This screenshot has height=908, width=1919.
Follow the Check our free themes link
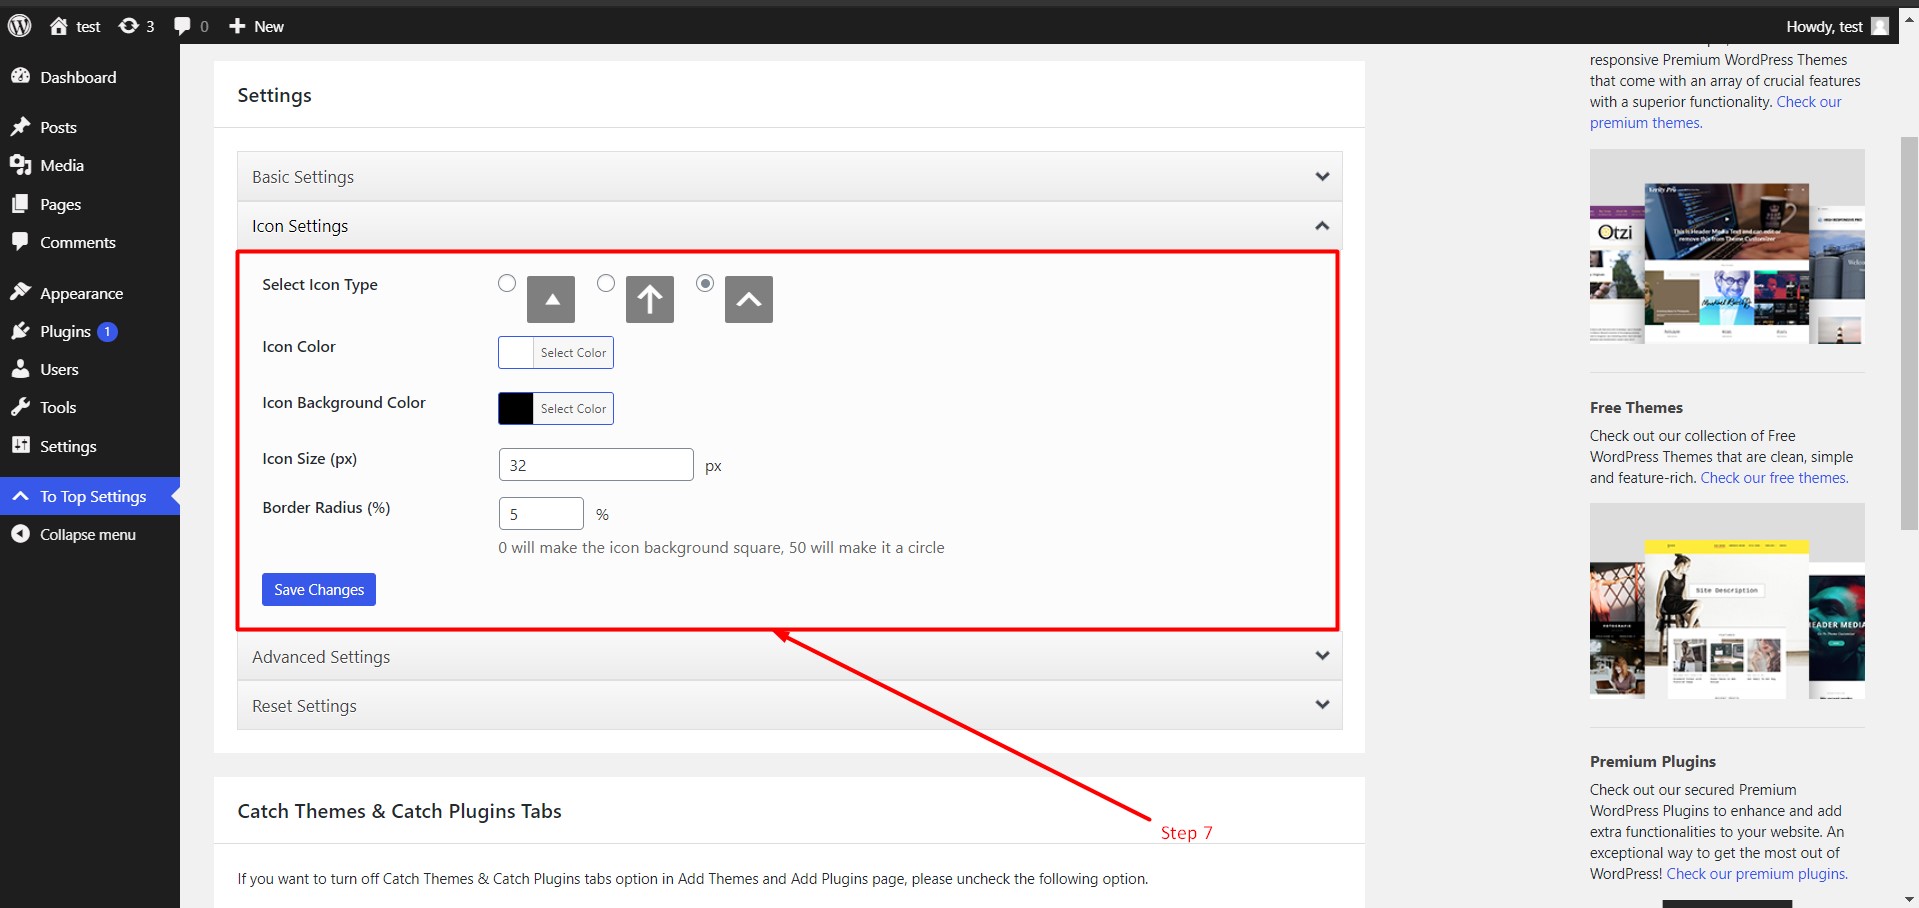point(1774,478)
